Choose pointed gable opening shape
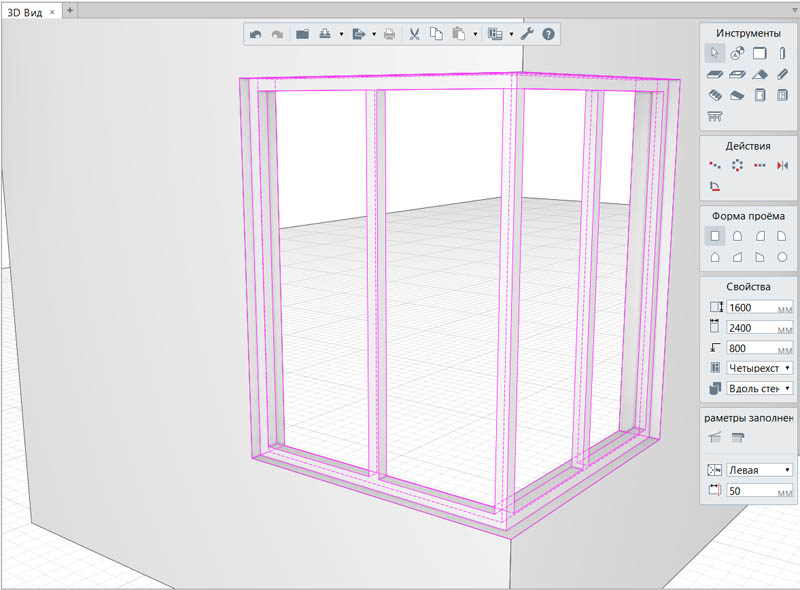800x590 pixels. [x=715, y=257]
